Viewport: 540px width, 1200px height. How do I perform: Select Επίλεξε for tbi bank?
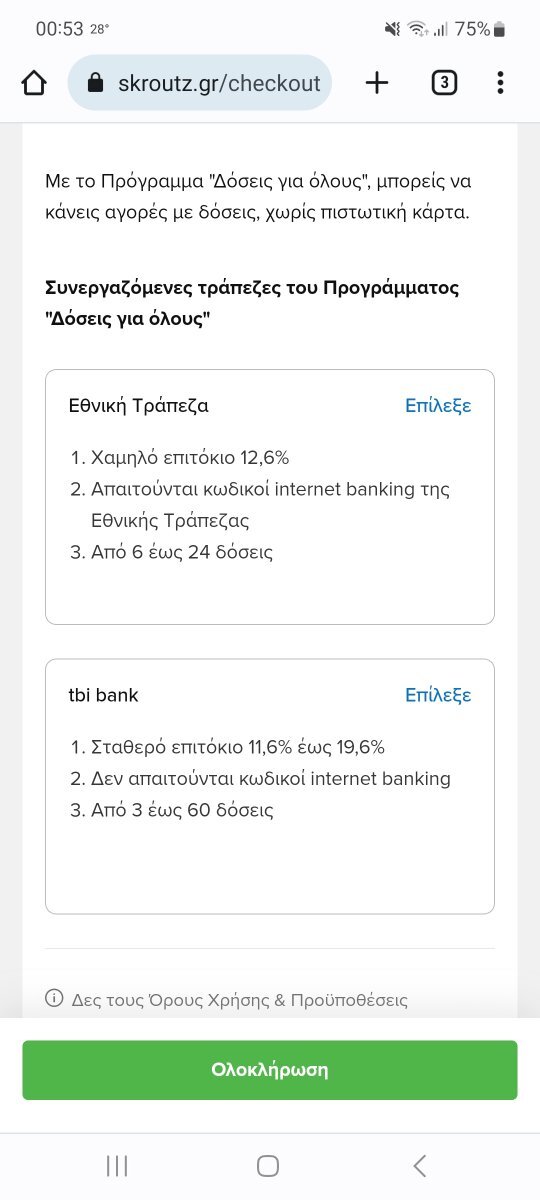coord(438,695)
